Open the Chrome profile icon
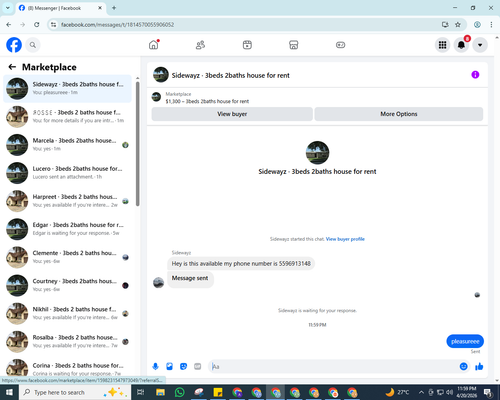Screen dimensions: 500x400 477,25
